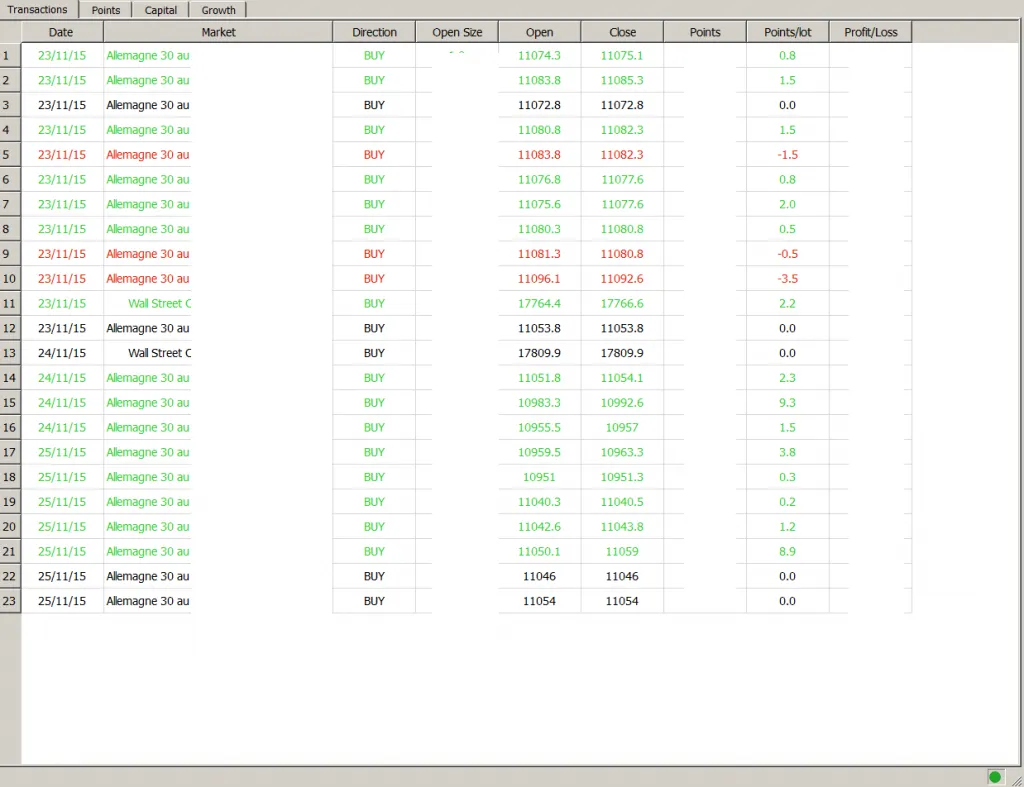Select row header number 13
Image resolution: width=1024 pixels, height=787 pixels.
coord(10,353)
